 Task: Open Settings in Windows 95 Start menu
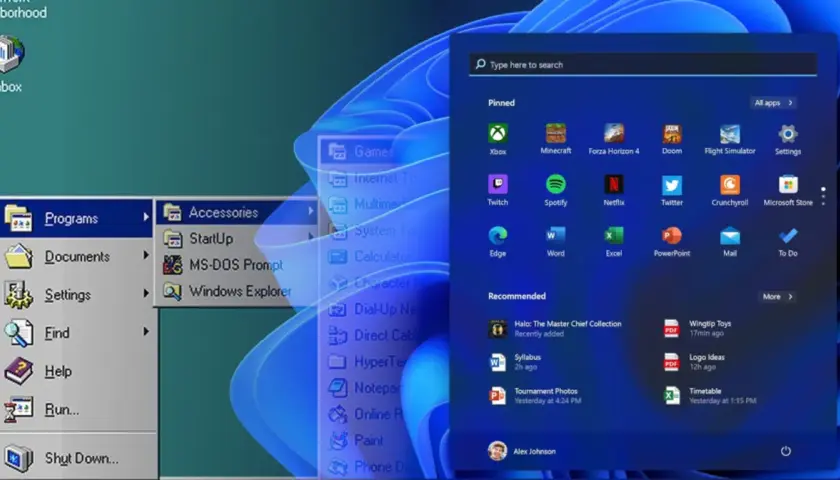(76, 295)
